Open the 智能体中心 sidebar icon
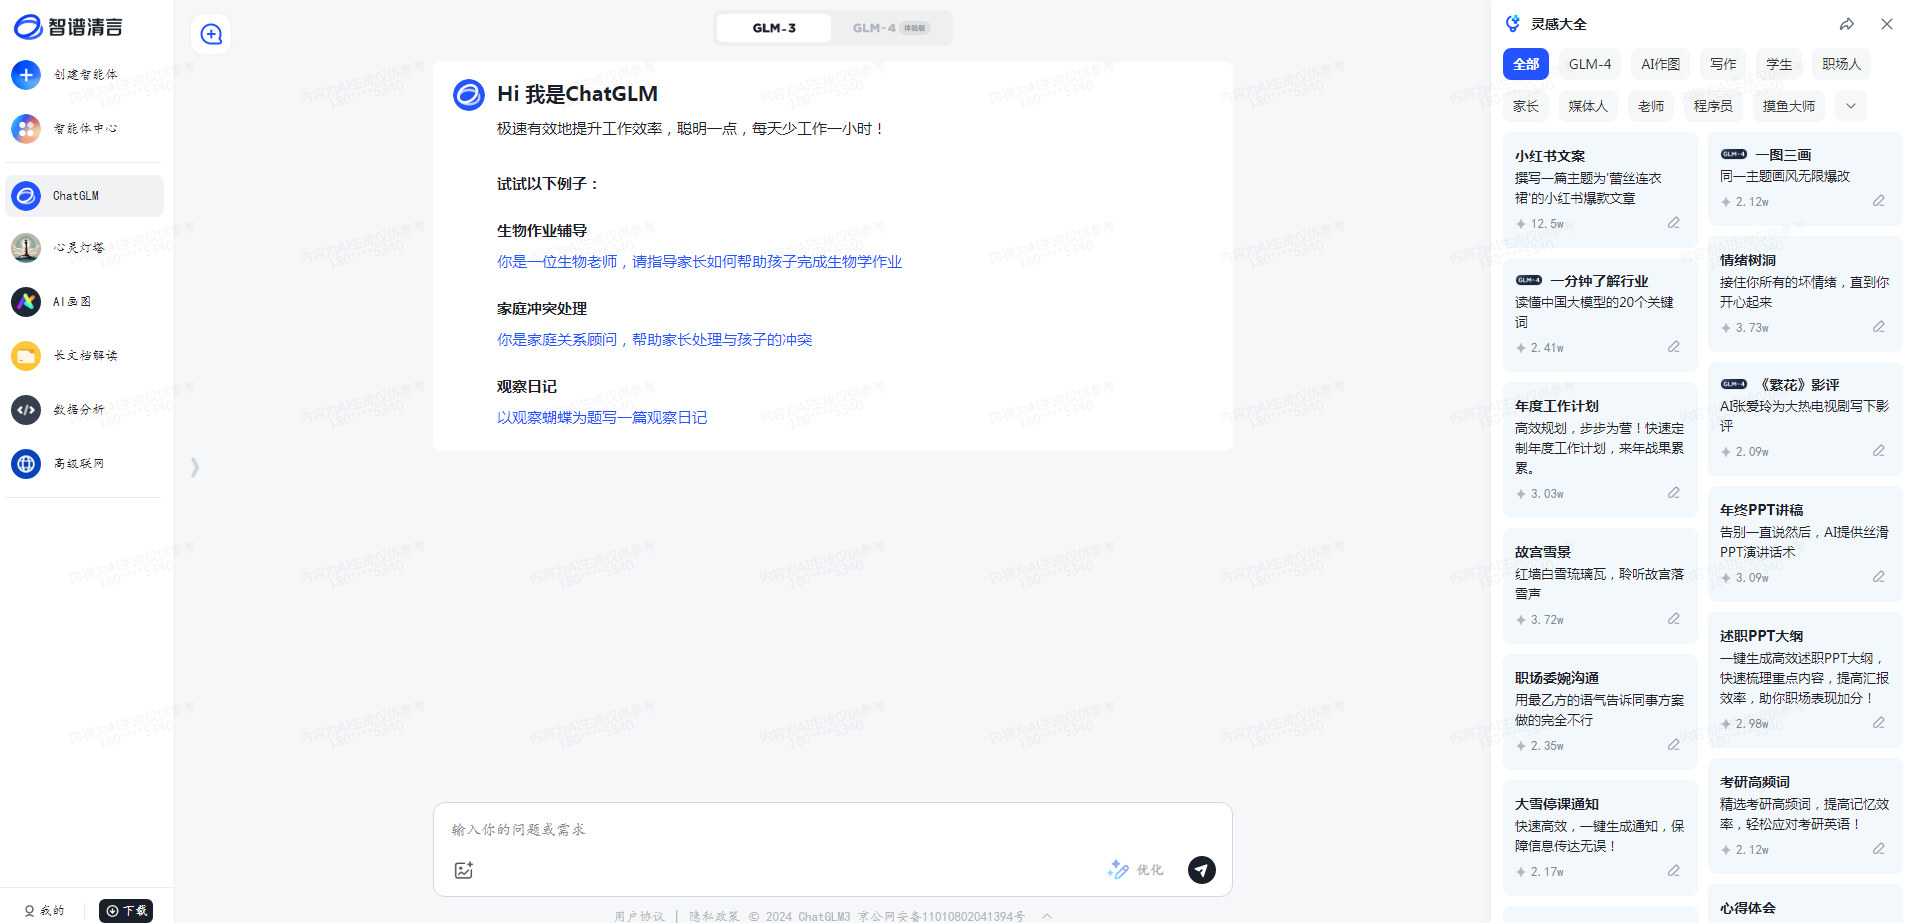Image resolution: width=1905 pixels, height=923 pixels. [26, 128]
